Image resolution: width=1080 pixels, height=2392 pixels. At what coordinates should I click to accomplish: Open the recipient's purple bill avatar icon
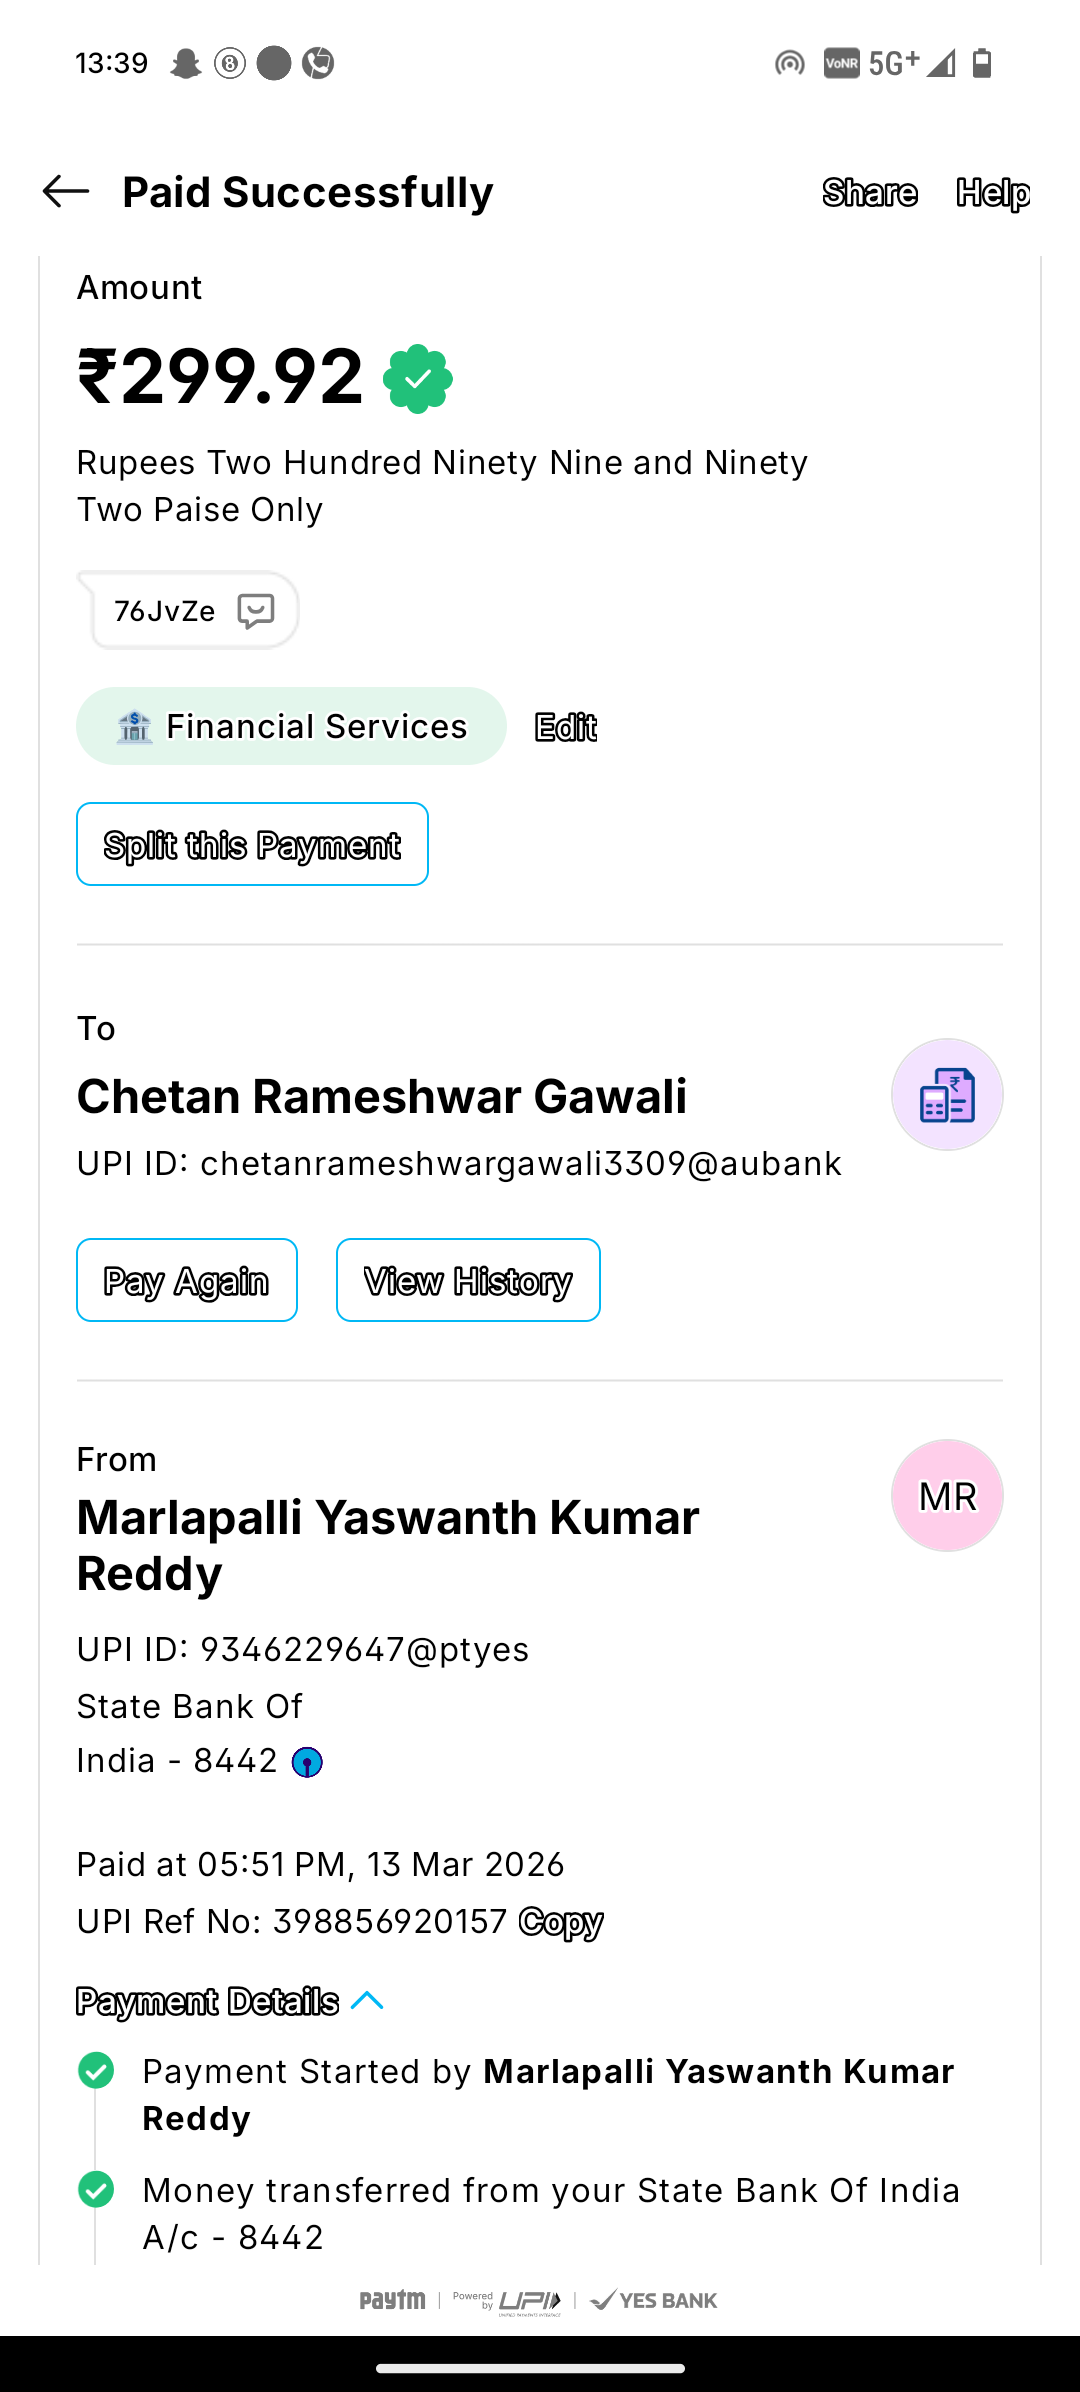(x=946, y=1095)
